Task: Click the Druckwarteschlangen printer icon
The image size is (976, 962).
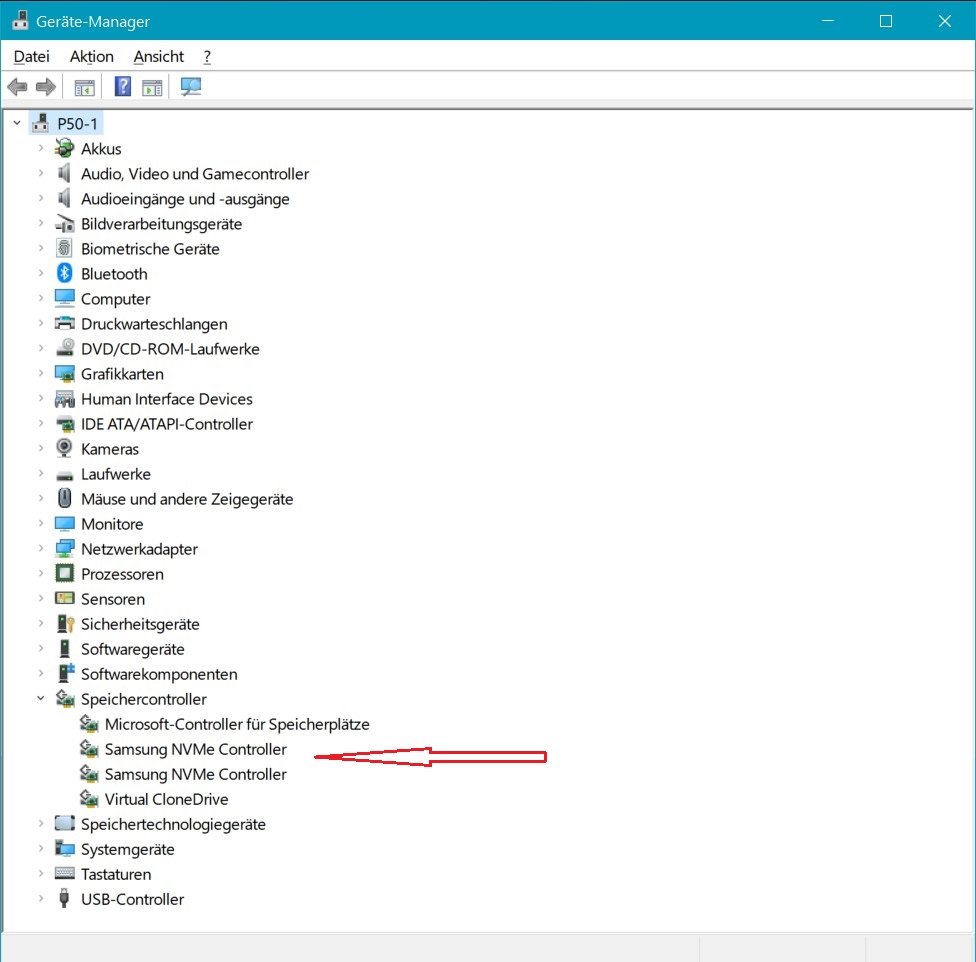Action: [64, 323]
